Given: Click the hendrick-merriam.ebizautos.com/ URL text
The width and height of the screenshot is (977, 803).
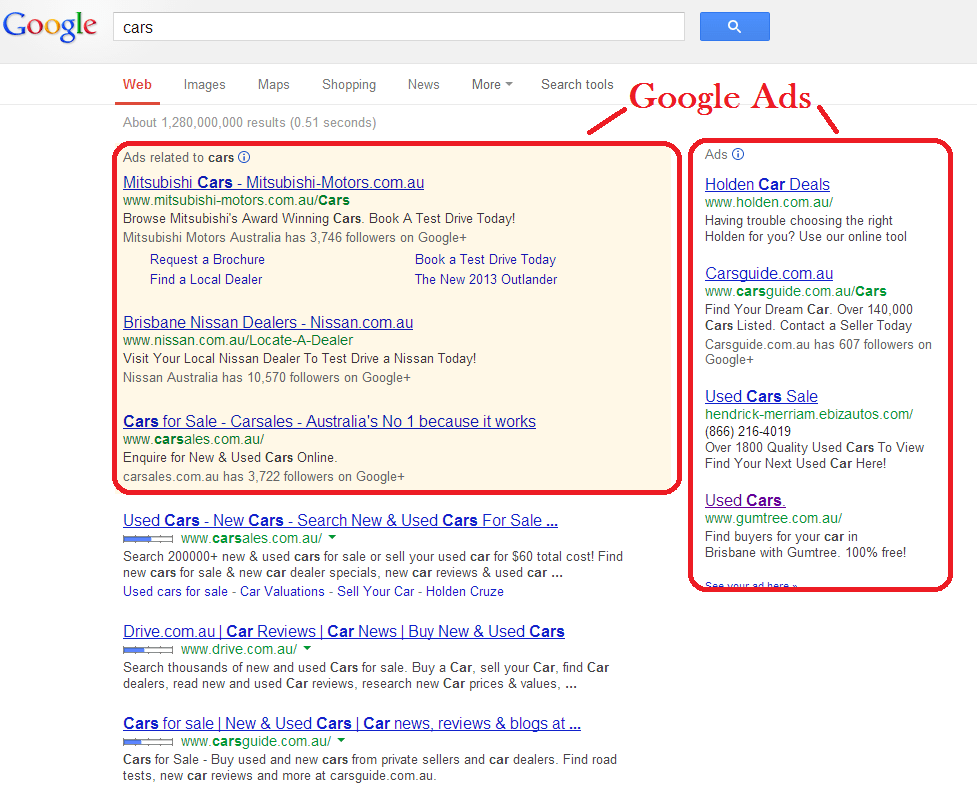Looking at the screenshot, I should point(809,414).
